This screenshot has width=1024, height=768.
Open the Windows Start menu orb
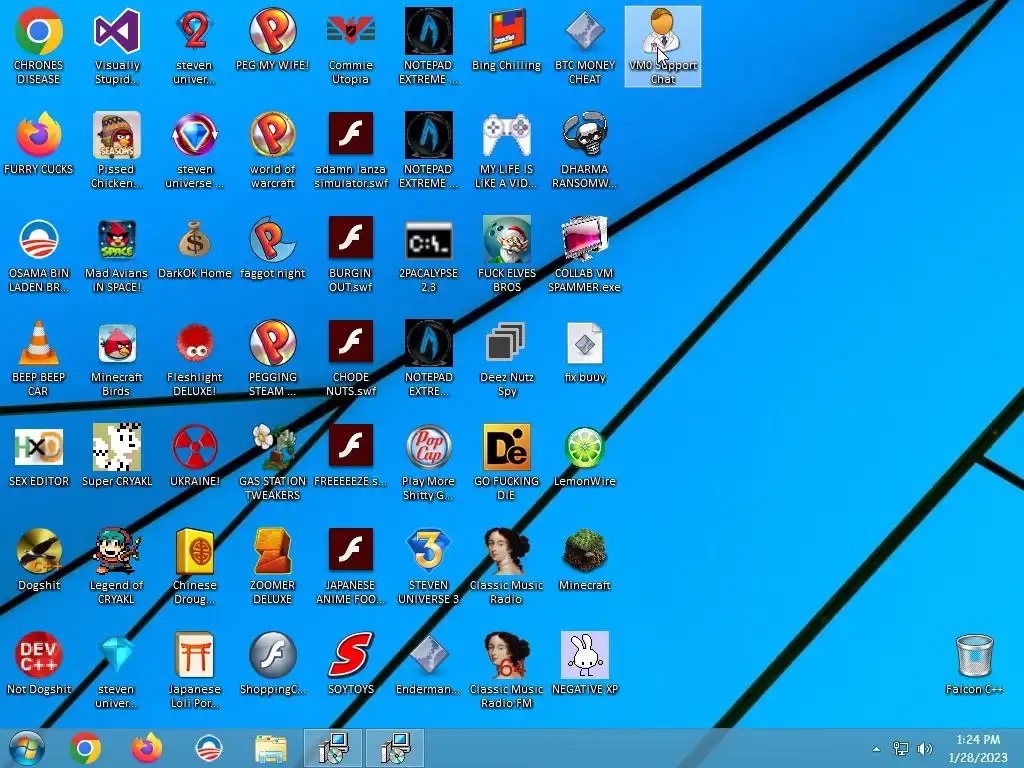click(27, 748)
